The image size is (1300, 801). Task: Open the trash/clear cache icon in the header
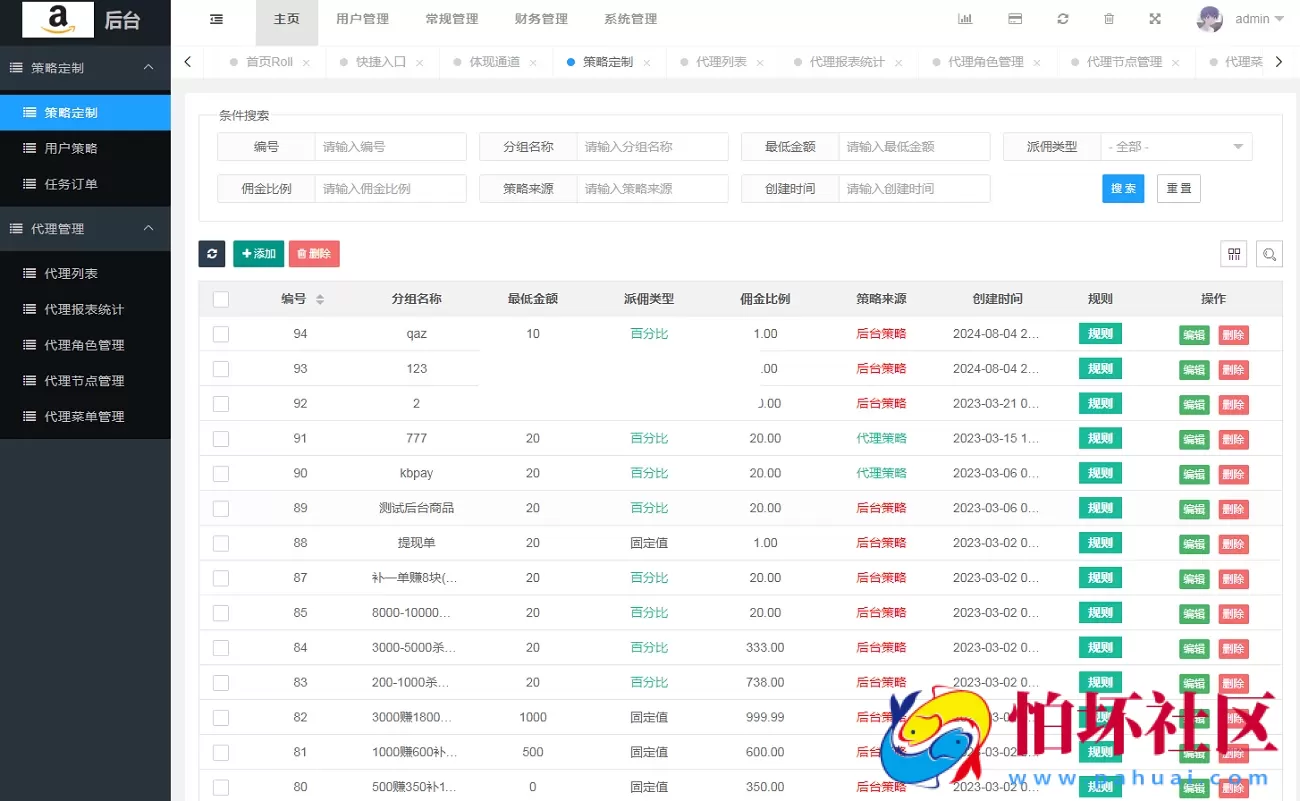1109,18
